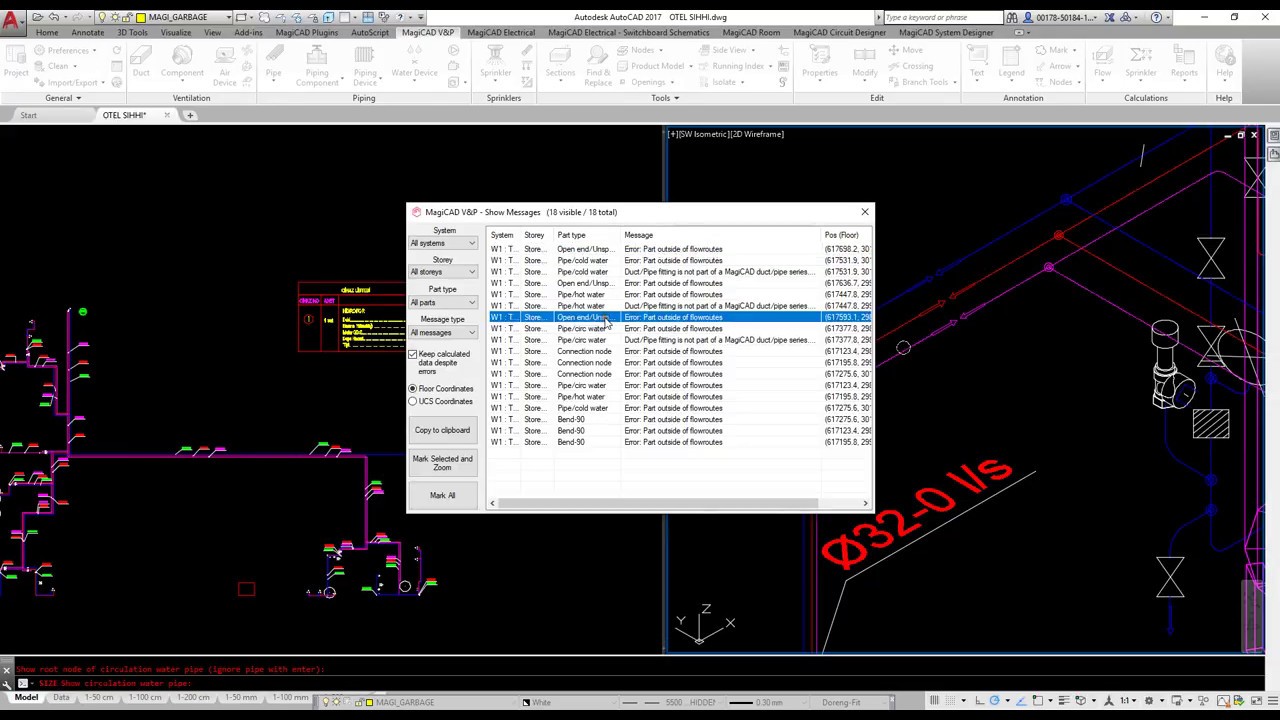Click the yellow layer color swatch in toolbar
1280x720 pixels.
[x=141, y=17]
